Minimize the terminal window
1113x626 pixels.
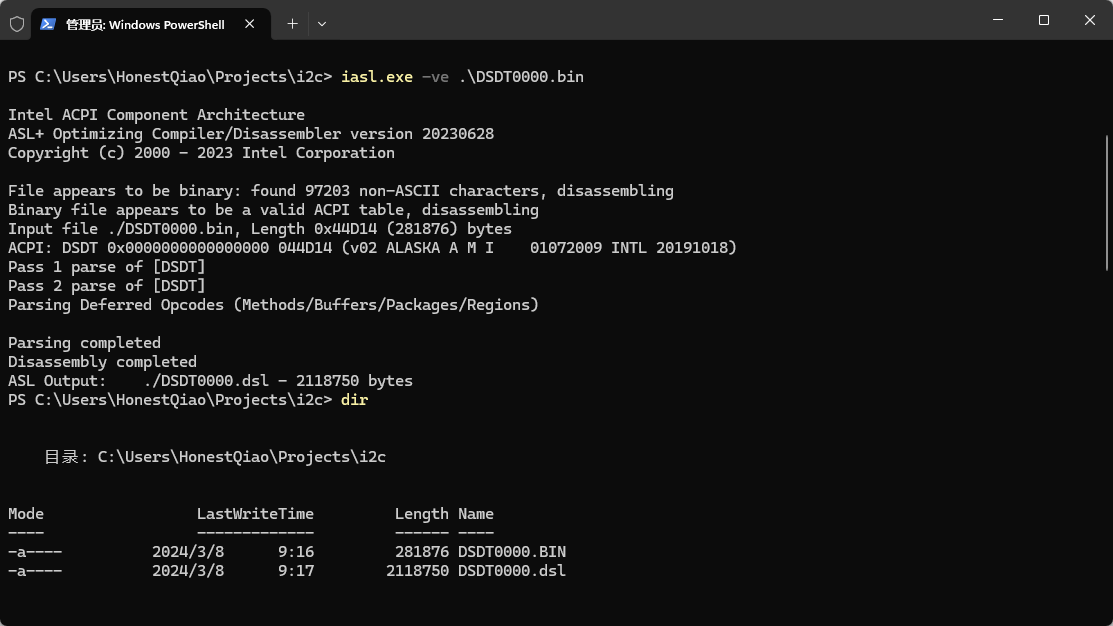point(997,20)
